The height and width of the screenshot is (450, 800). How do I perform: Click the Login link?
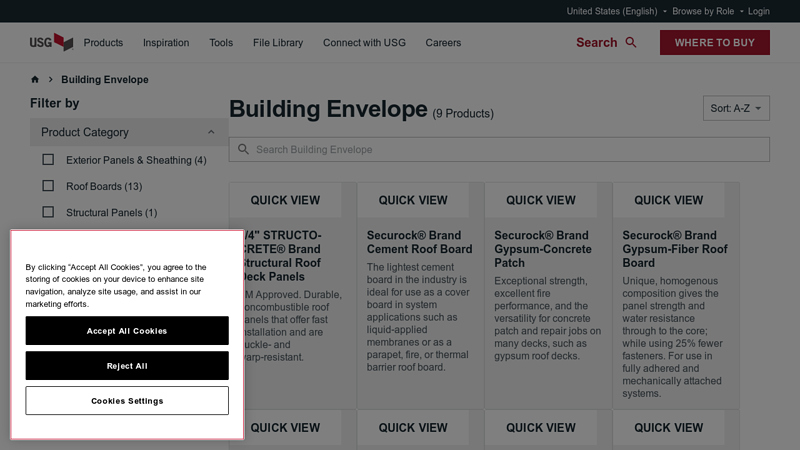tap(759, 11)
